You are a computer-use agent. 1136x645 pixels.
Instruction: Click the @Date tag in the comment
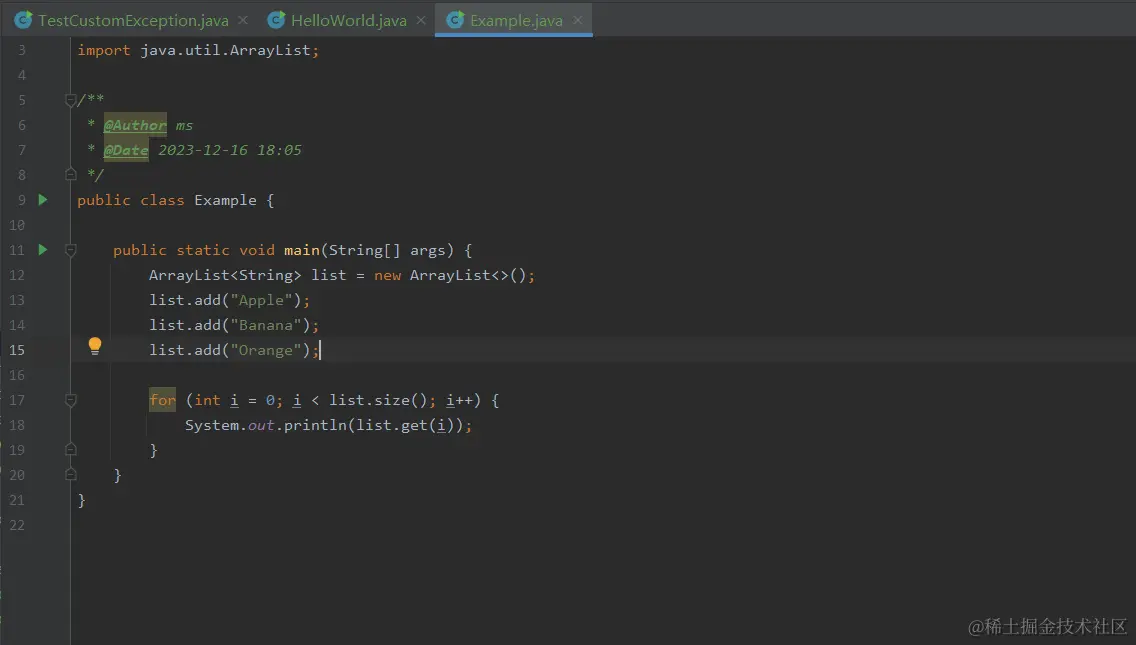(126, 150)
